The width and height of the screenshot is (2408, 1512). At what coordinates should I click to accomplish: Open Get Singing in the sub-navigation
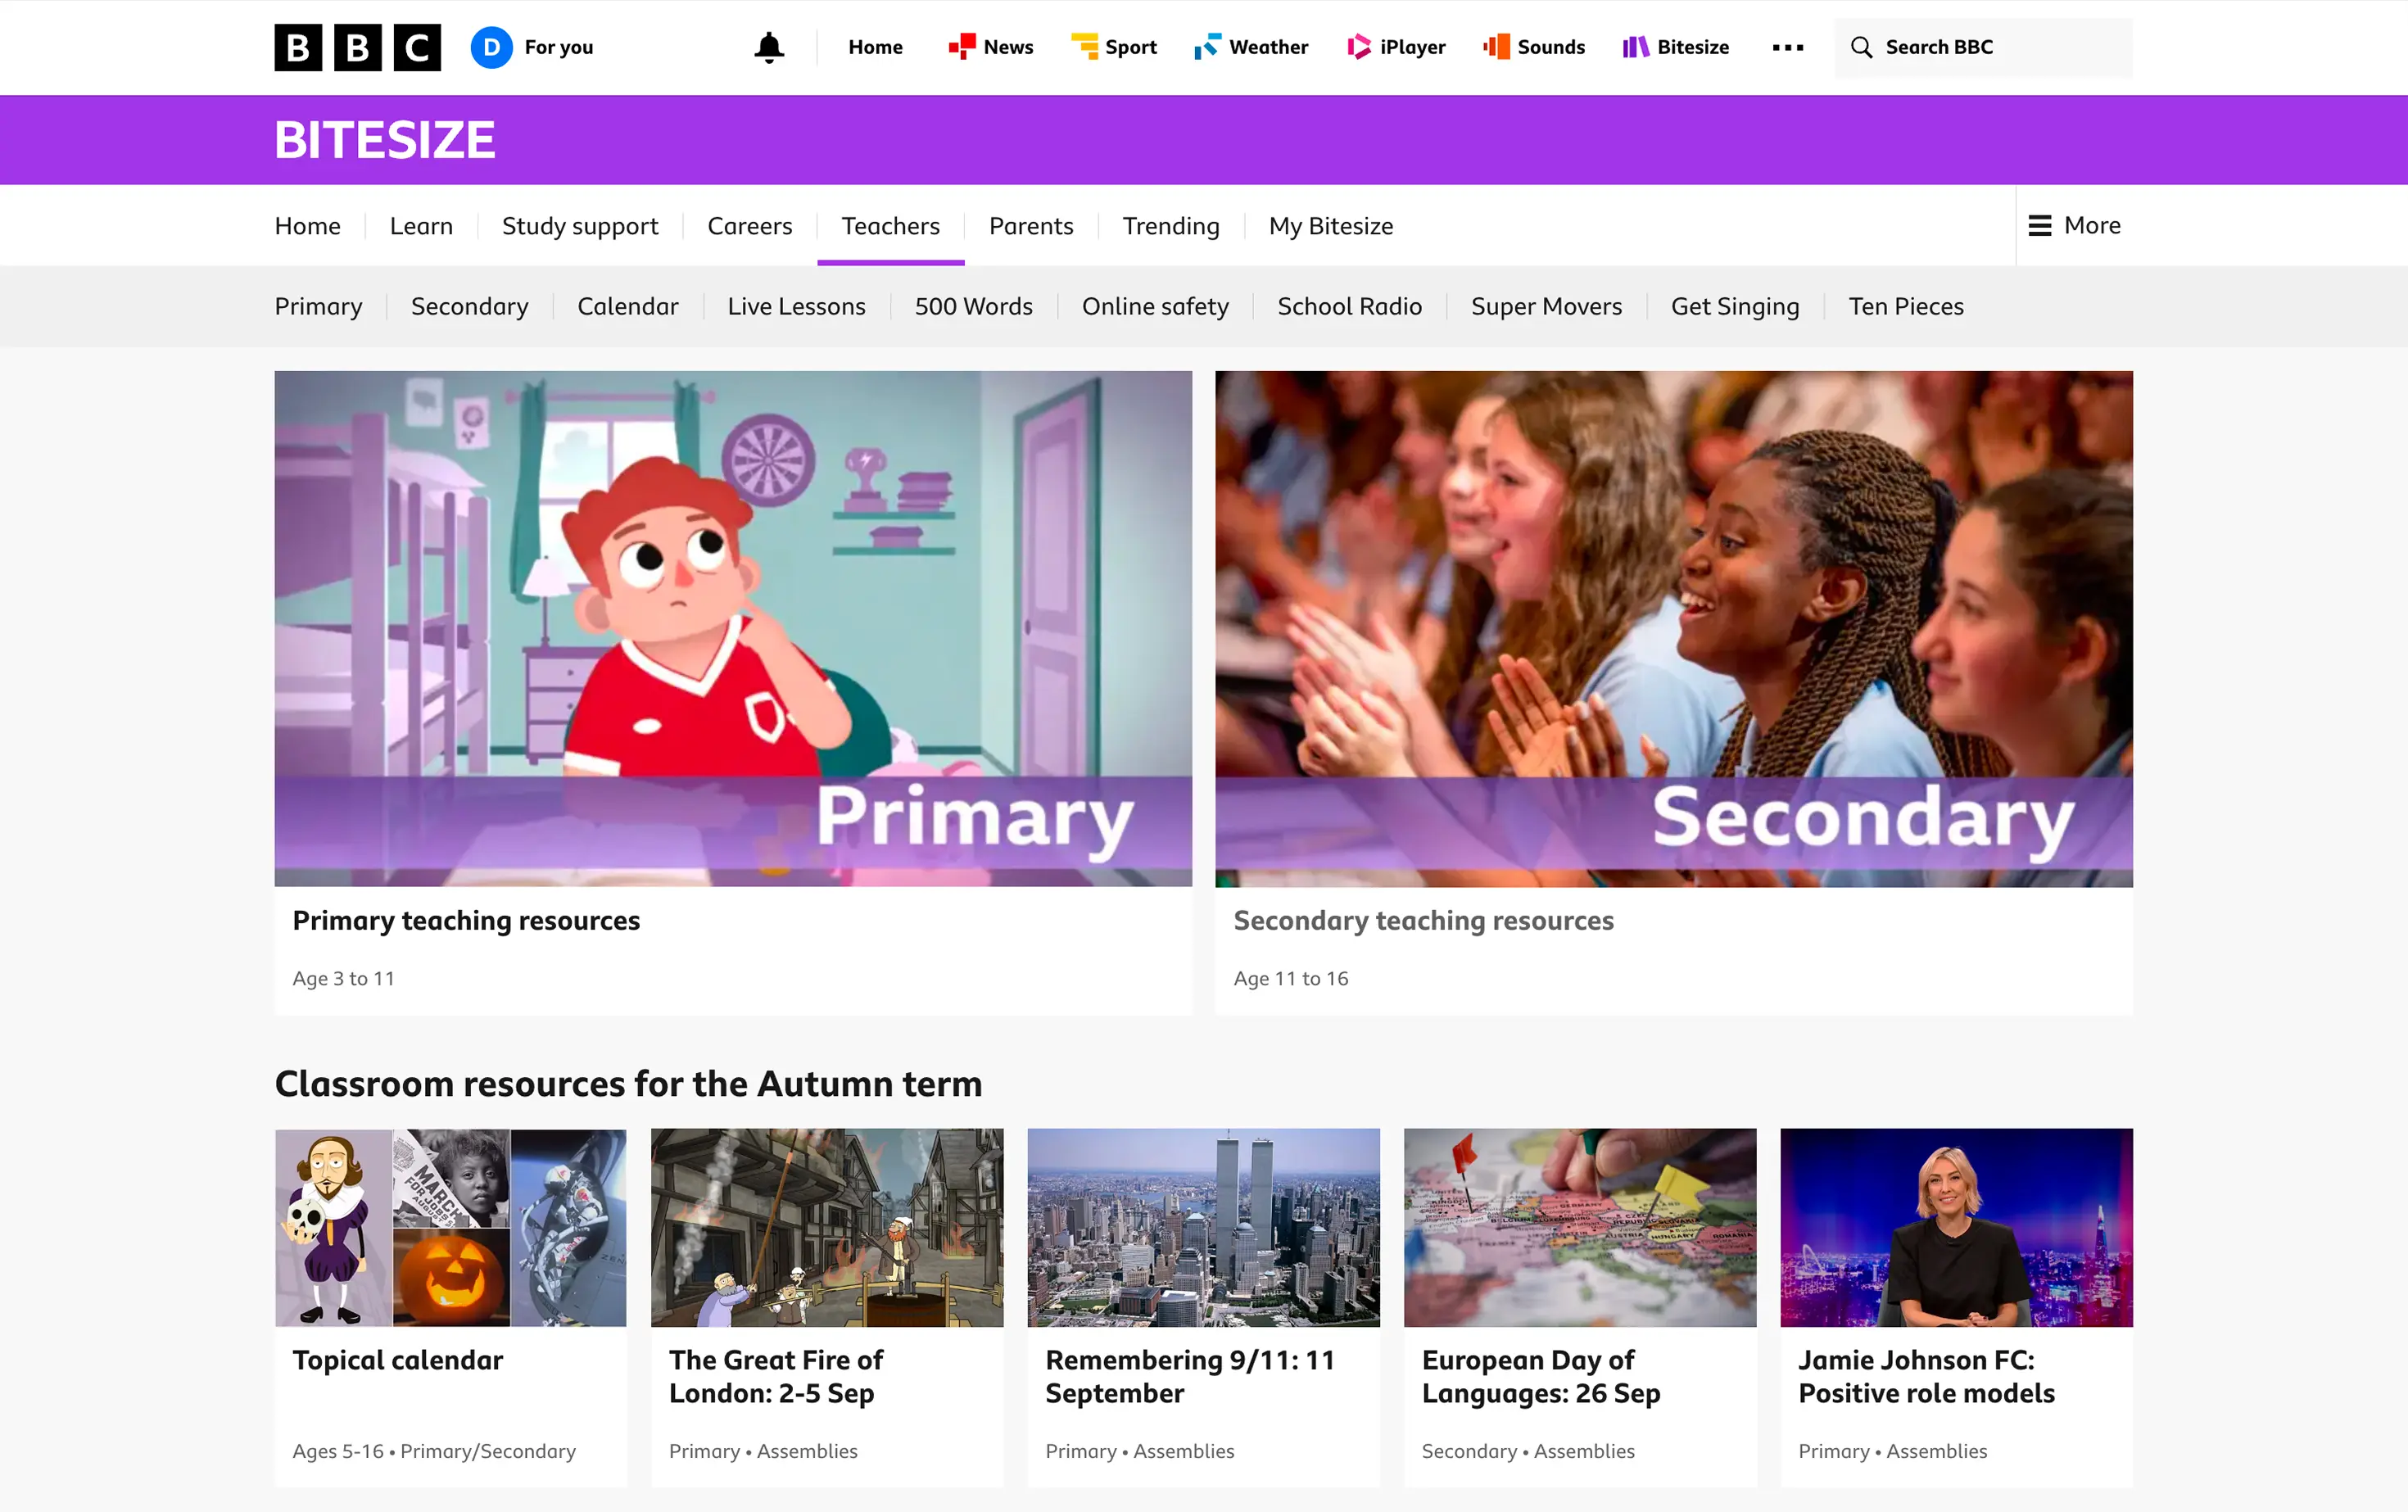[1735, 306]
